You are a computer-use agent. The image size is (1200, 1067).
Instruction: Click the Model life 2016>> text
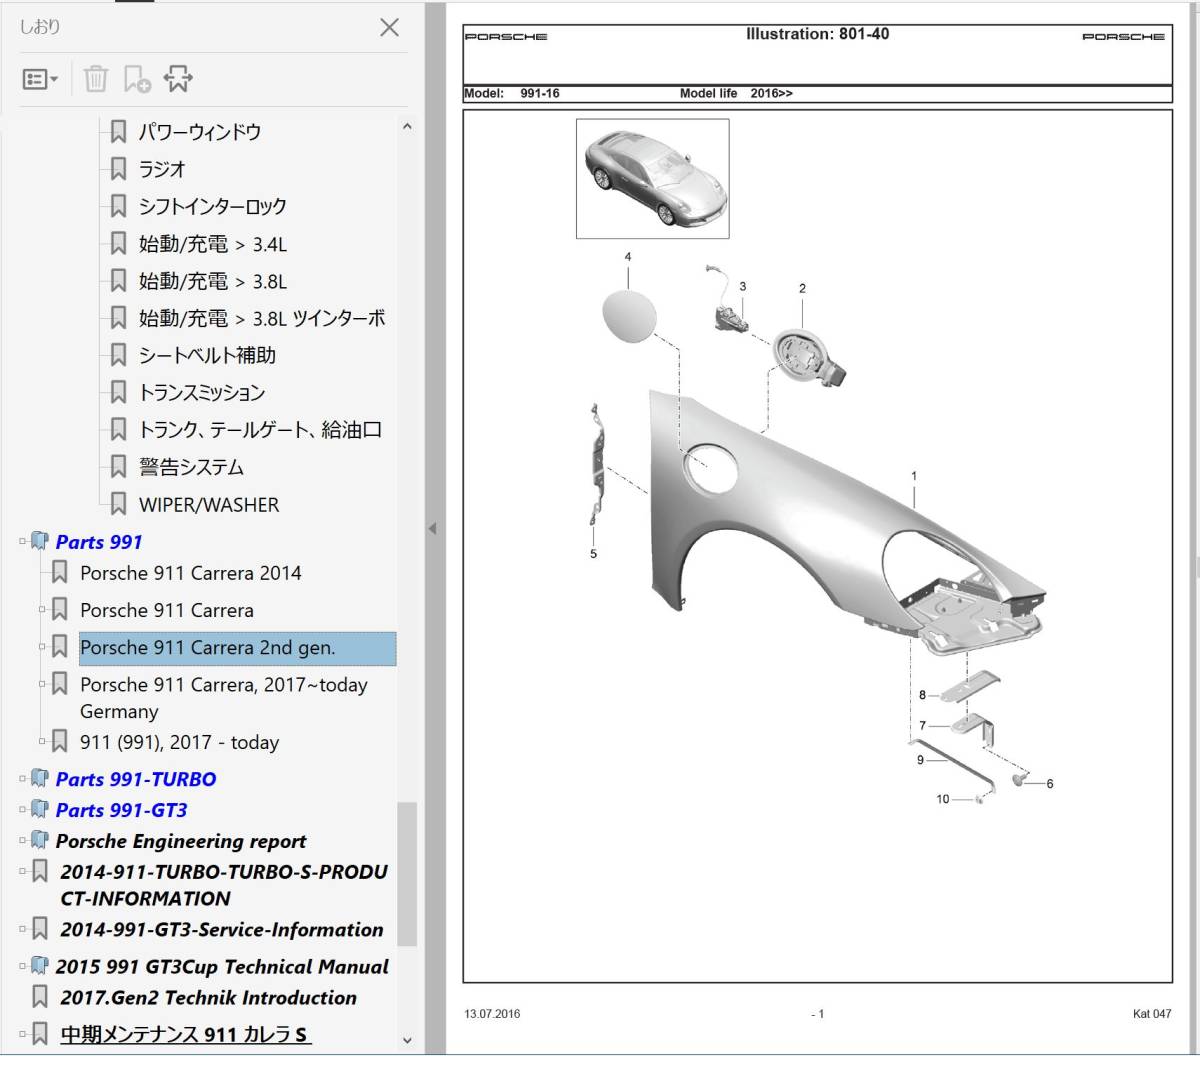736,94
